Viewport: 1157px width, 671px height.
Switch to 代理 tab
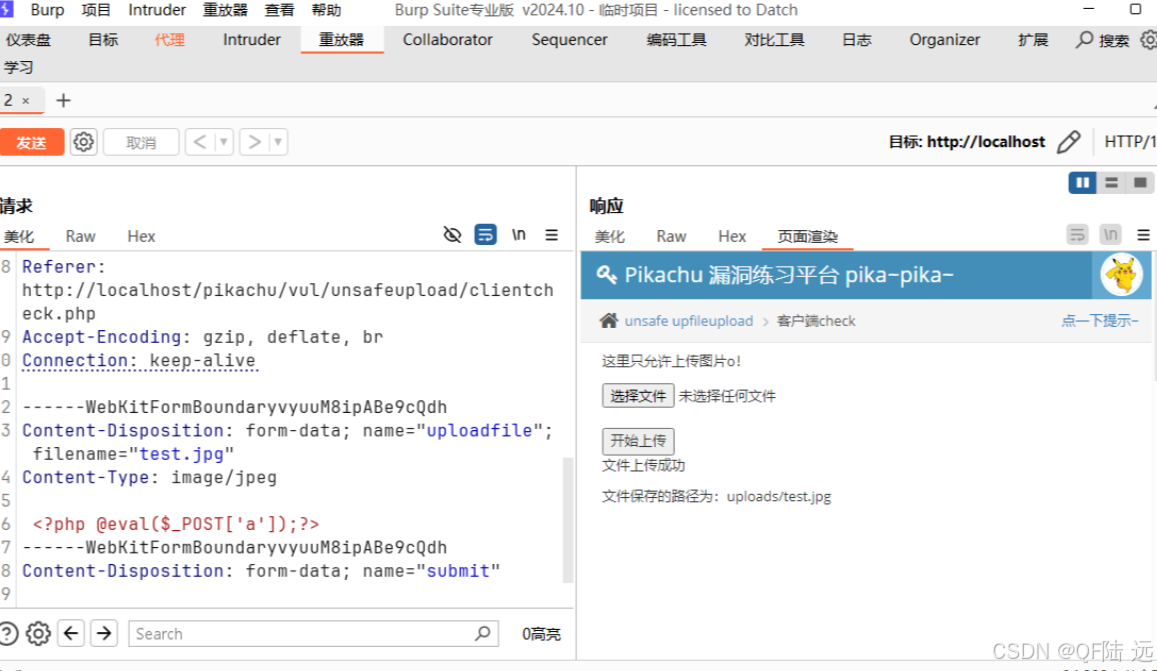point(170,40)
